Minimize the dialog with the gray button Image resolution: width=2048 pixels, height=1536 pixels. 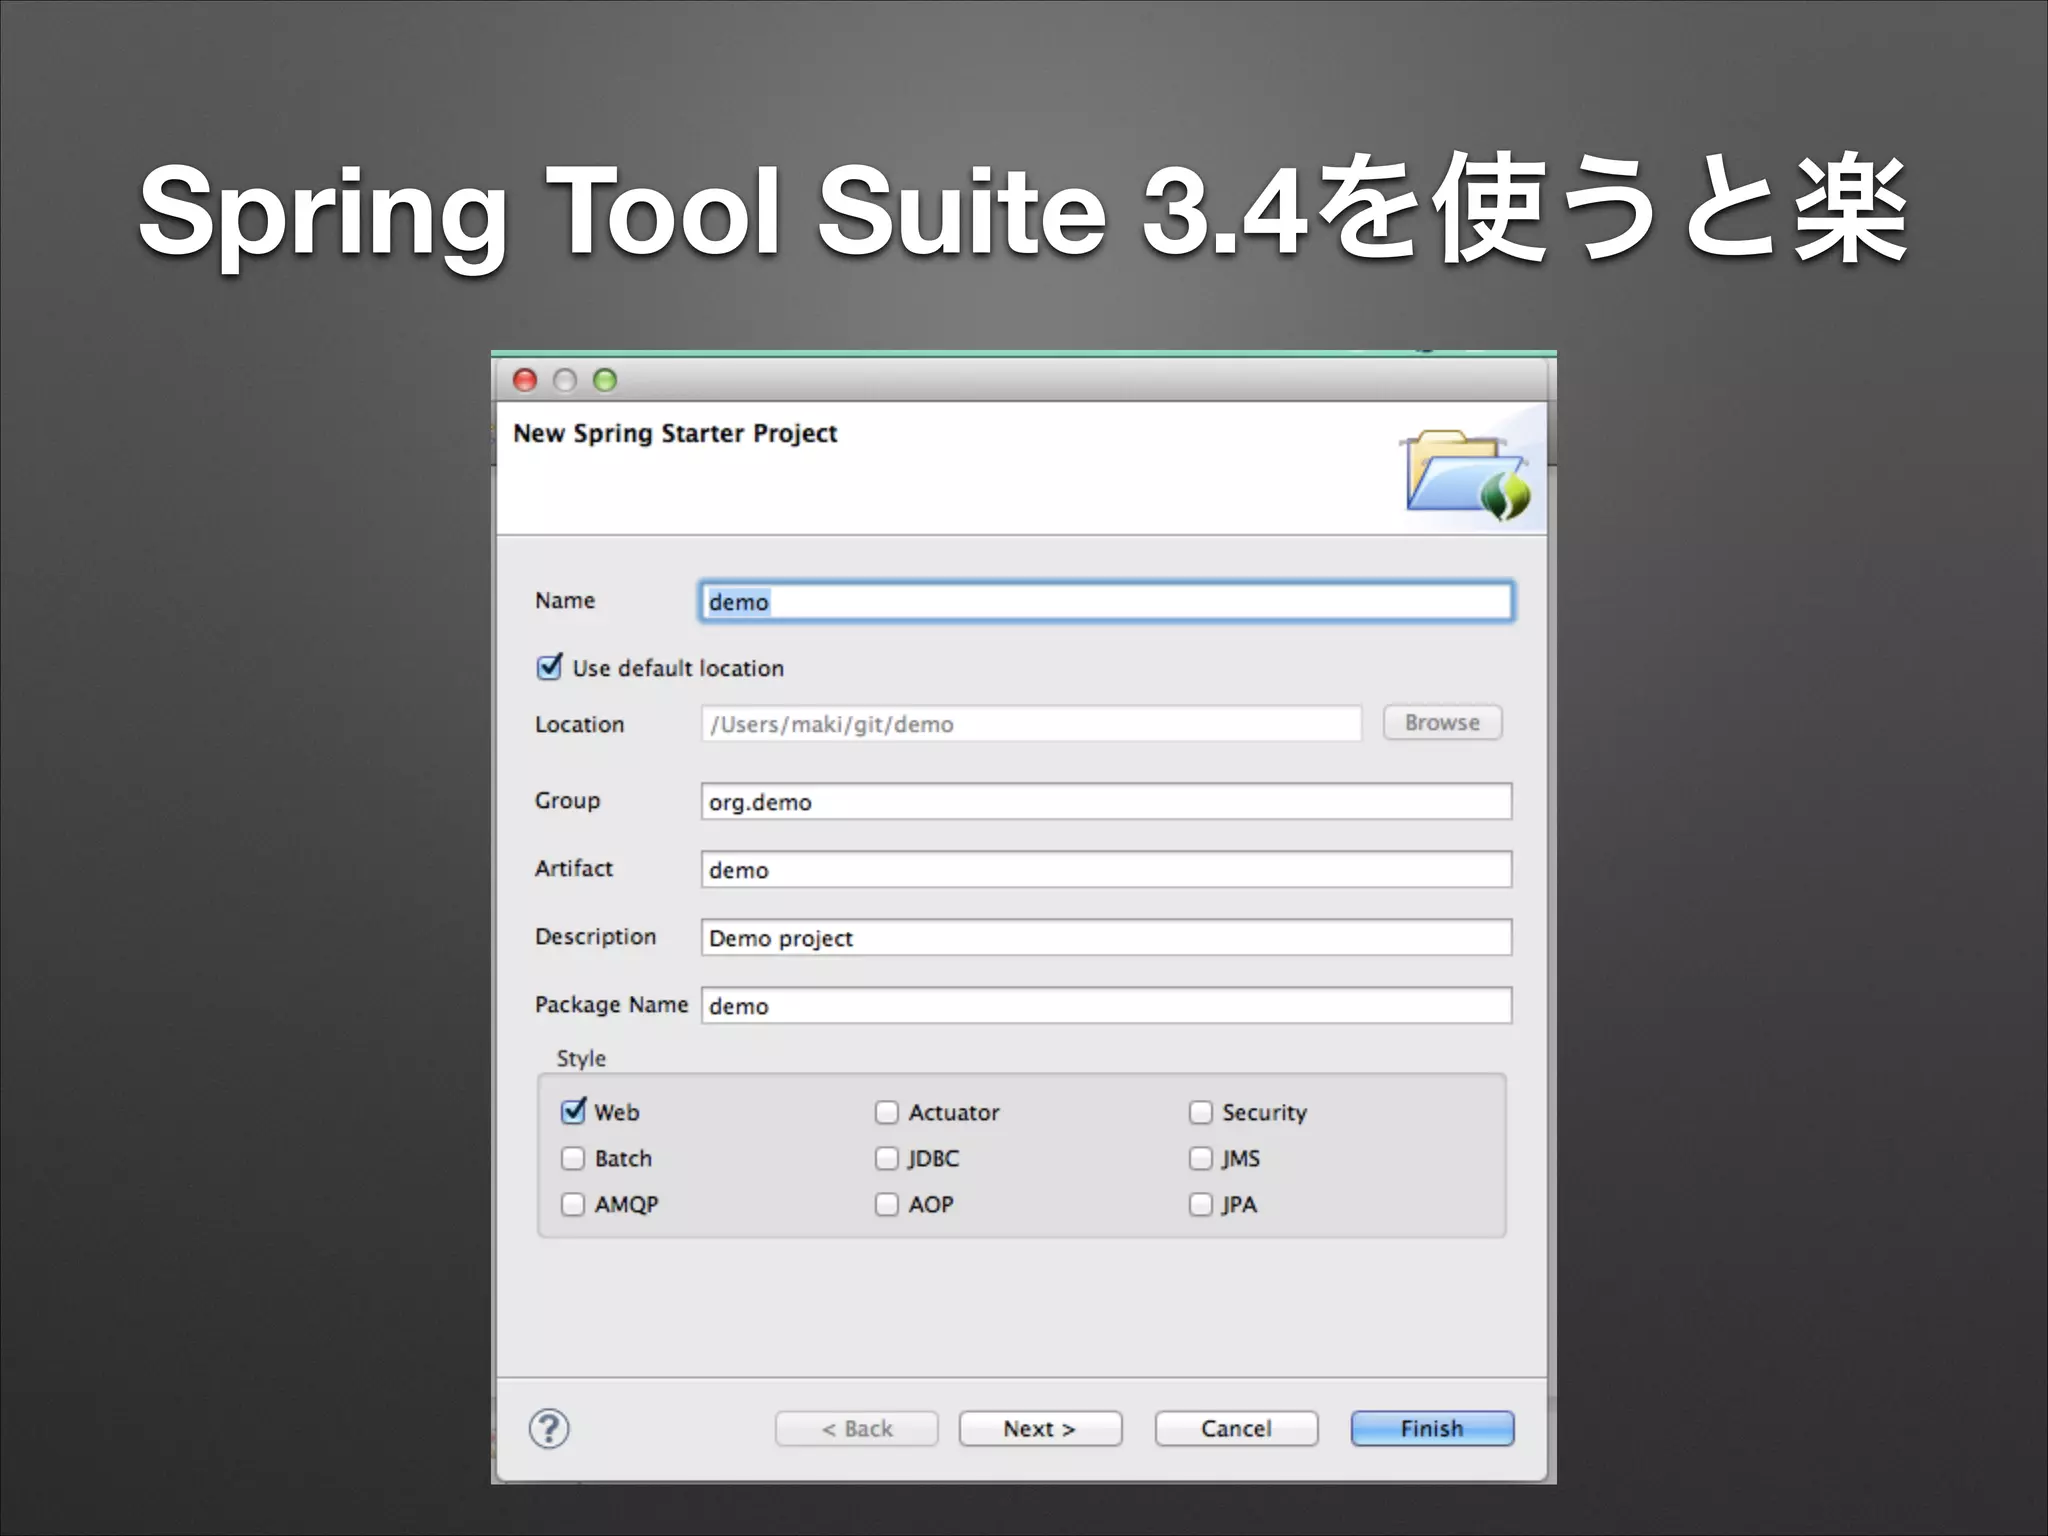(x=565, y=380)
